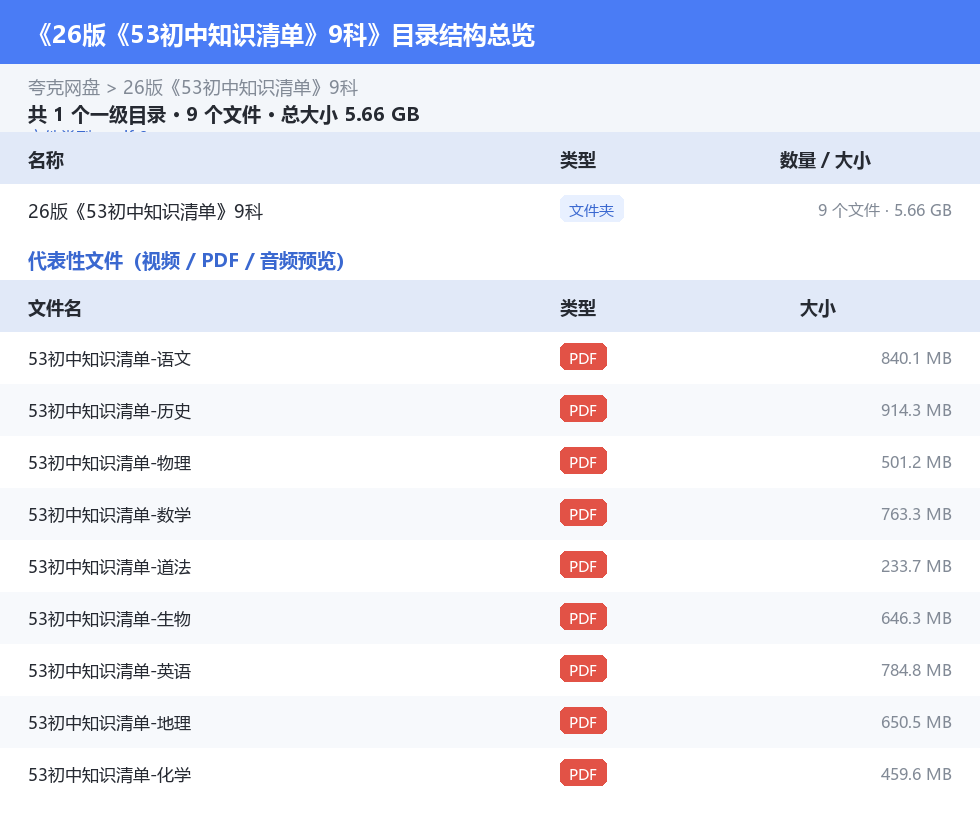Tap the PDF badge in the 道法 row

[583, 565]
